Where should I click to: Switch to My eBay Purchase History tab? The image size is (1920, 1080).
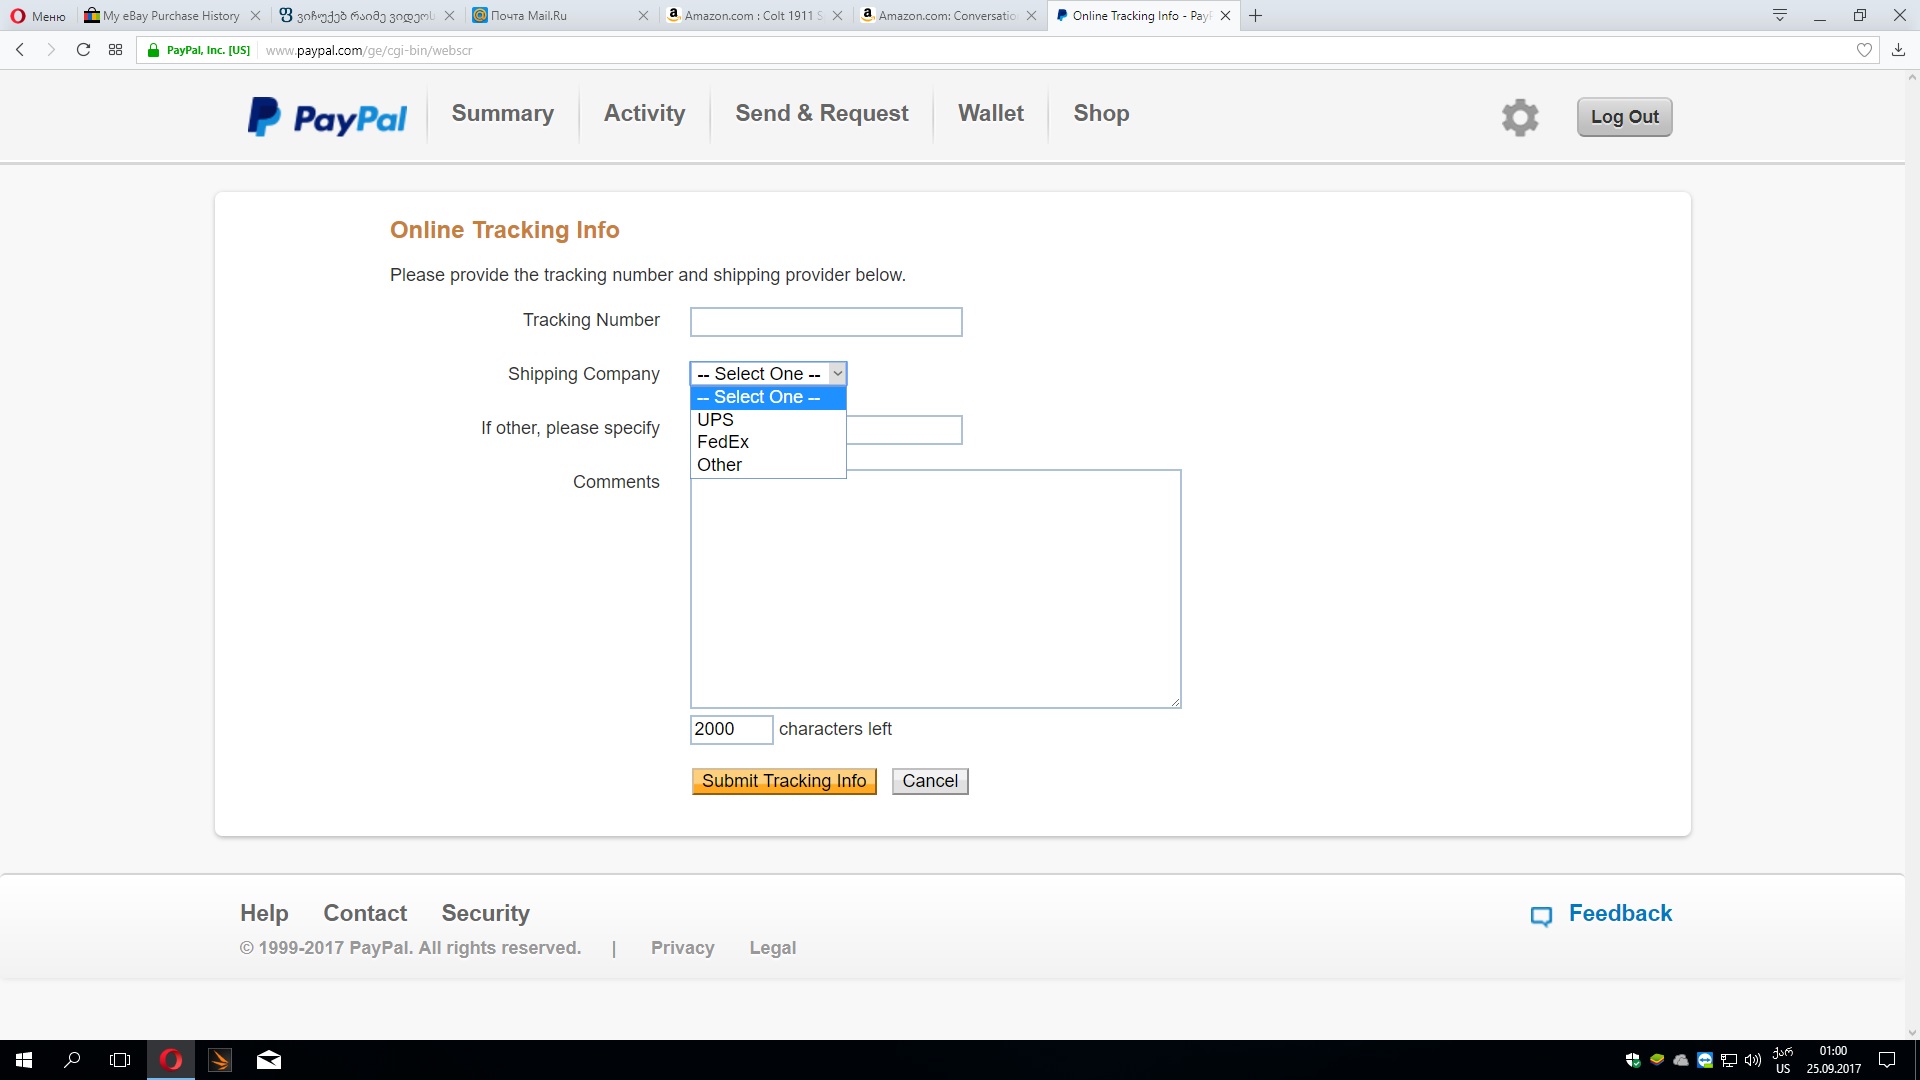pyautogui.click(x=170, y=16)
